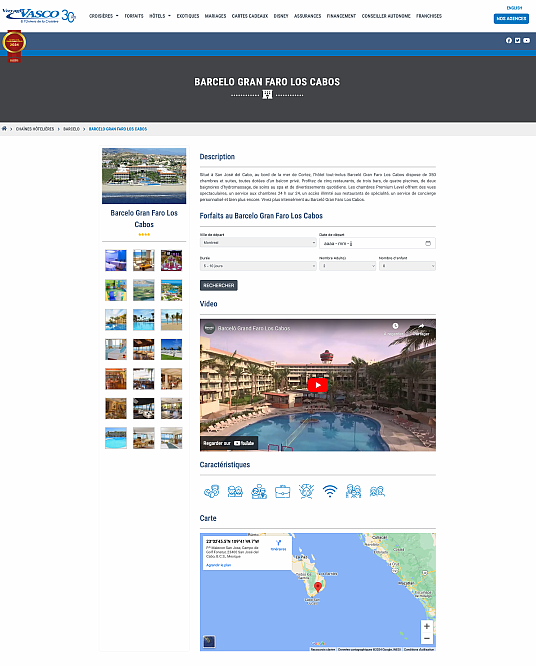Zoom in on the map
The image size is (536, 666).
point(426,626)
